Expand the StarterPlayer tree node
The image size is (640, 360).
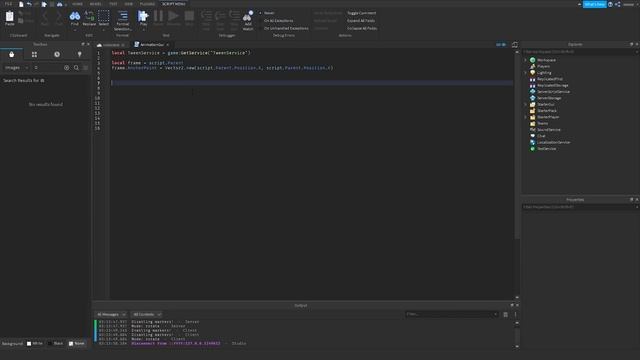click(x=526, y=117)
